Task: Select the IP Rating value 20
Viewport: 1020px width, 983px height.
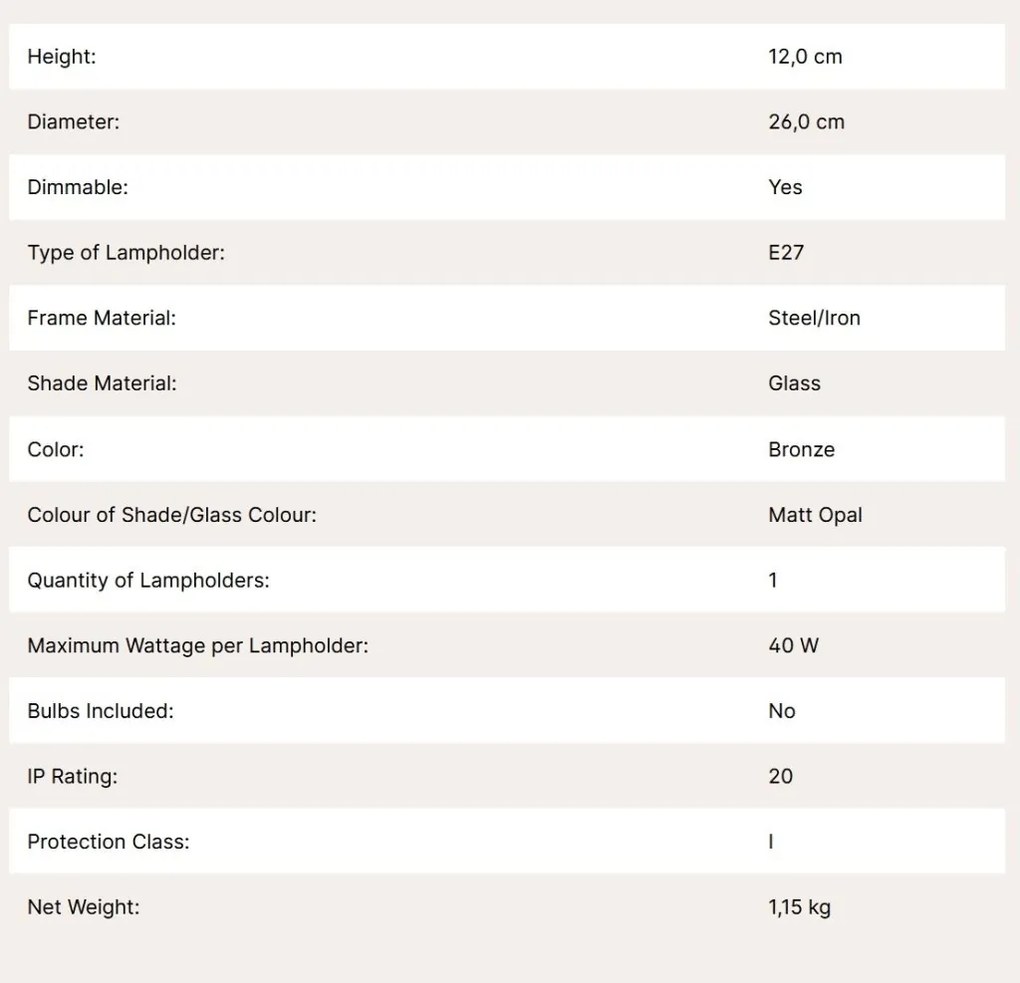Action: coord(781,776)
